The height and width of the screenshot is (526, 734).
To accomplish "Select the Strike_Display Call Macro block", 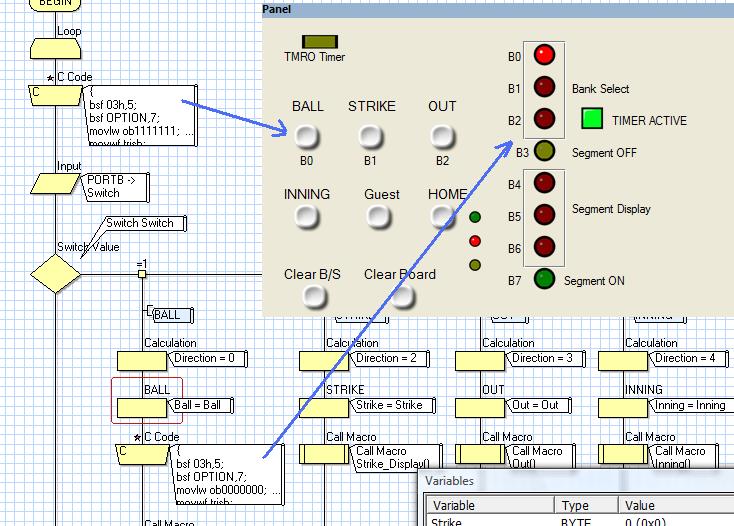I will [324, 454].
